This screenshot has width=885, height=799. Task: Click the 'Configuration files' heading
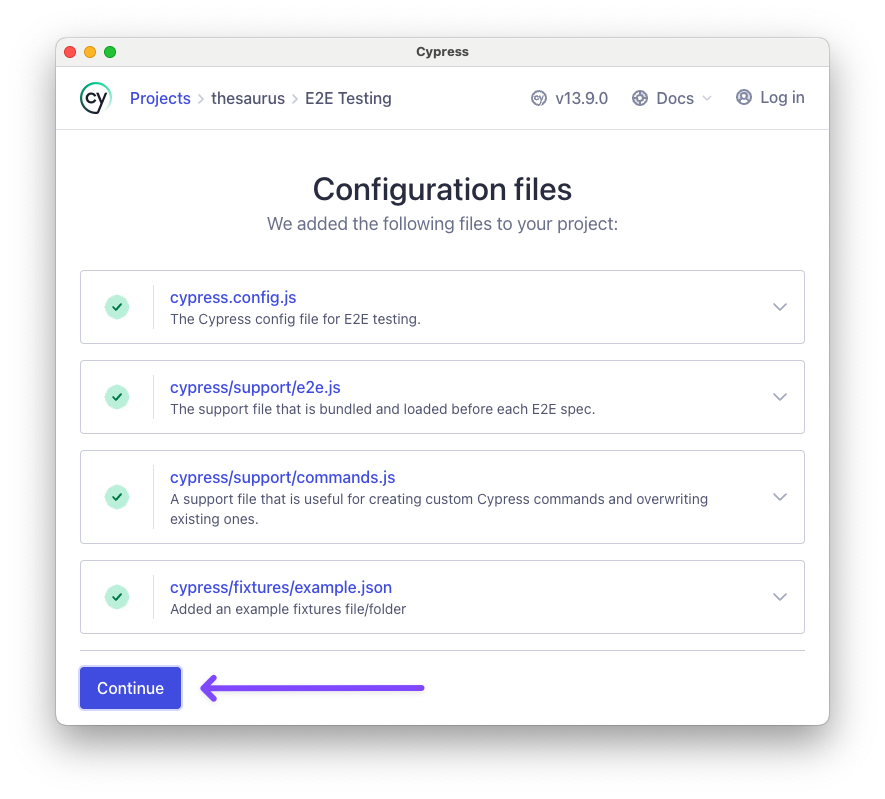point(442,189)
